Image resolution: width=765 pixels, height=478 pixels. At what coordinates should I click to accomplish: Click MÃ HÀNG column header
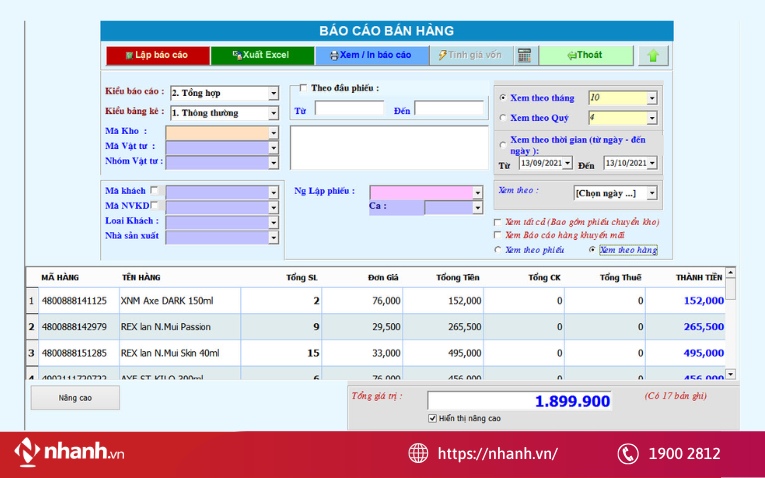pyautogui.click(x=60, y=278)
